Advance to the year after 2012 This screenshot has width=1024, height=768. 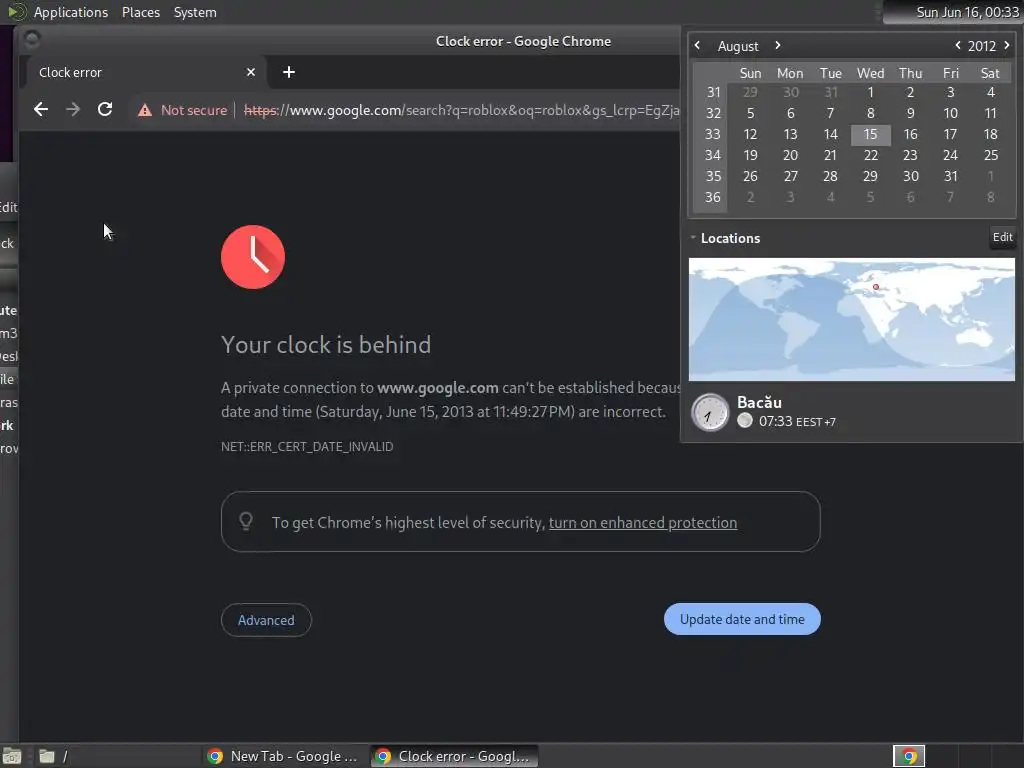[x=1006, y=45]
